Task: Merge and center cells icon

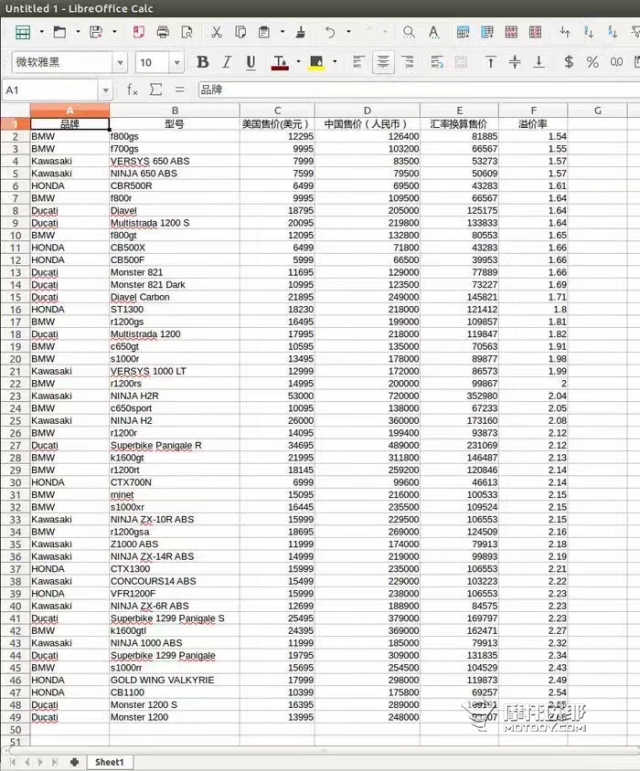Action: (x=461, y=62)
